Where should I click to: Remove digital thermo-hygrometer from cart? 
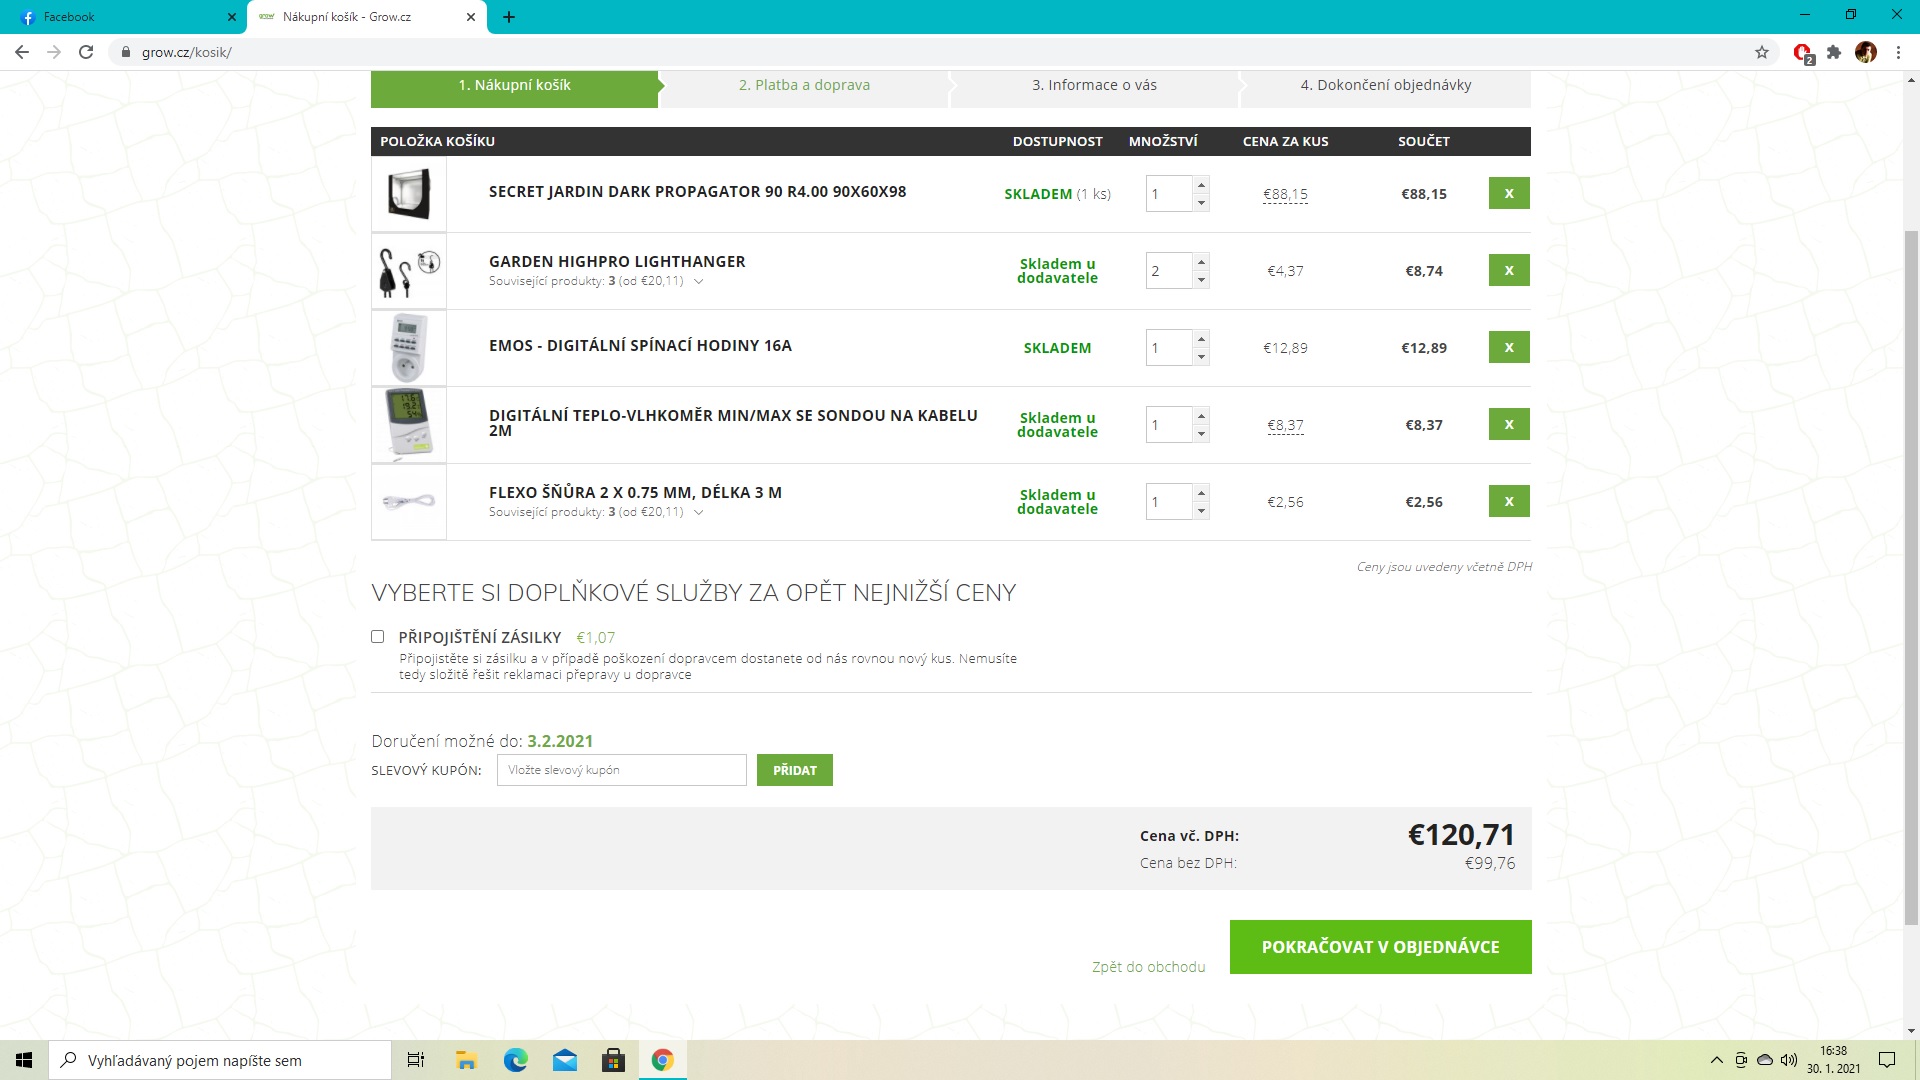coord(1509,424)
